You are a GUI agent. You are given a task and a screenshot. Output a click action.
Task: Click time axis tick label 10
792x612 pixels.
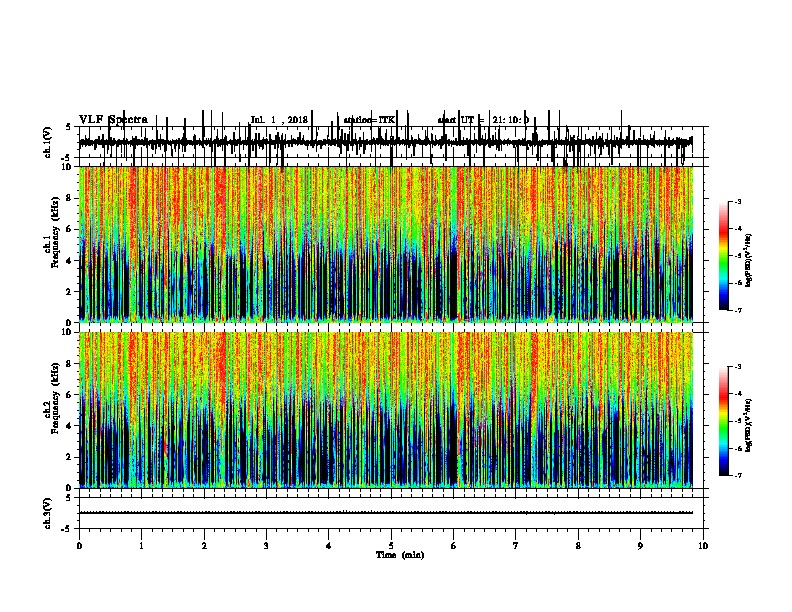703,546
